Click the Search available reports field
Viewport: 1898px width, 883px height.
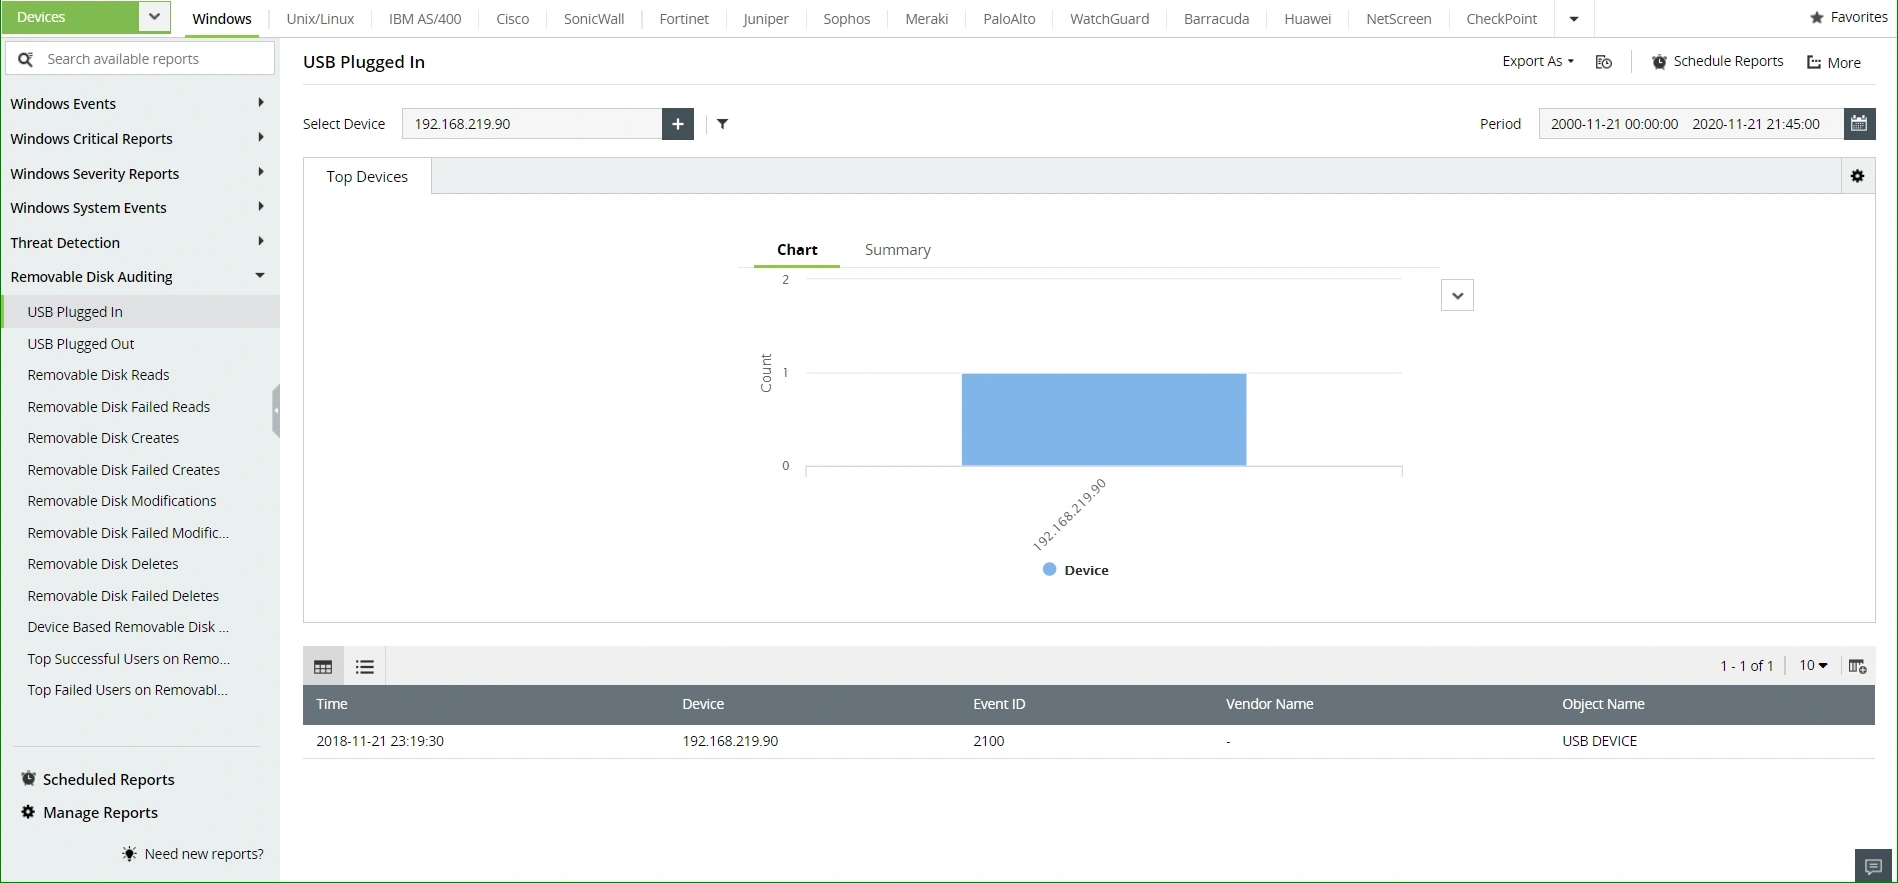140,59
